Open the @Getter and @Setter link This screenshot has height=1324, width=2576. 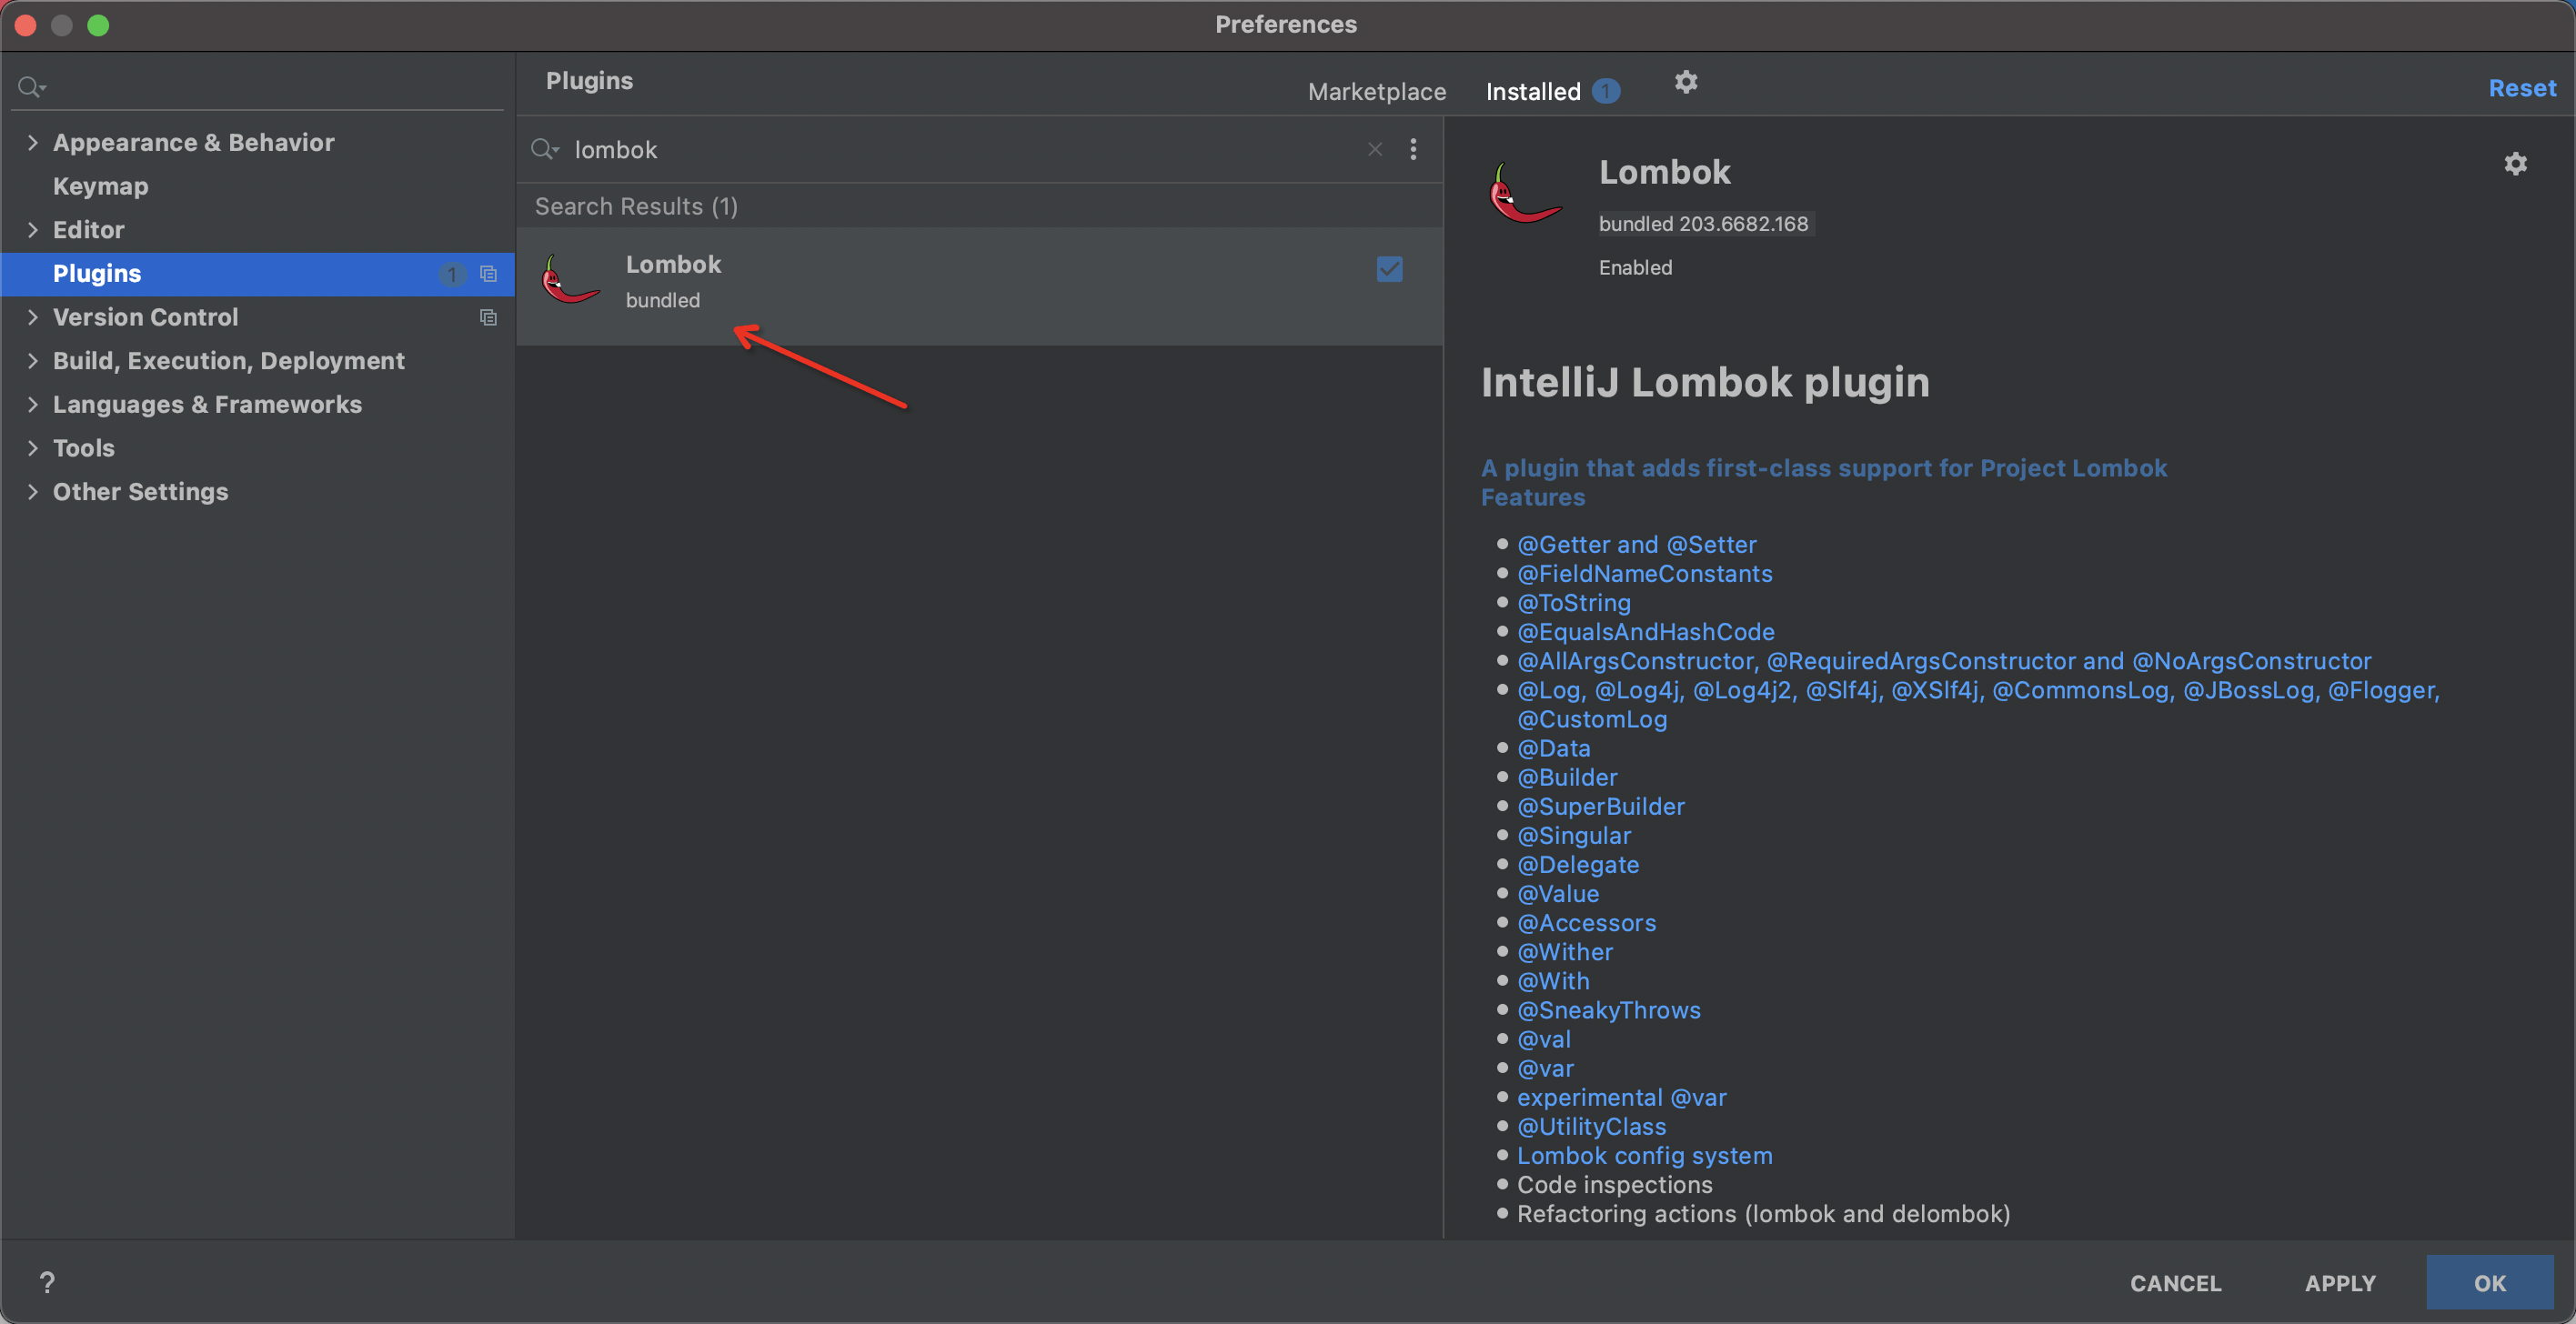(x=1636, y=545)
